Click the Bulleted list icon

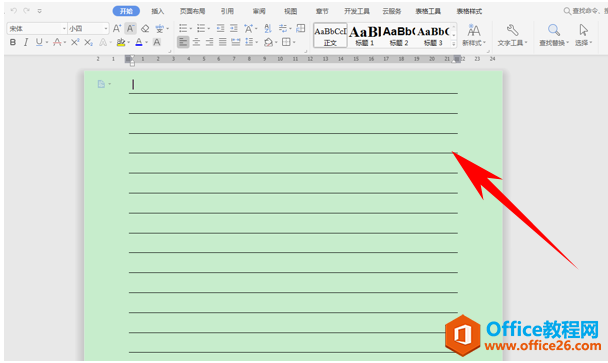[183, 28]
